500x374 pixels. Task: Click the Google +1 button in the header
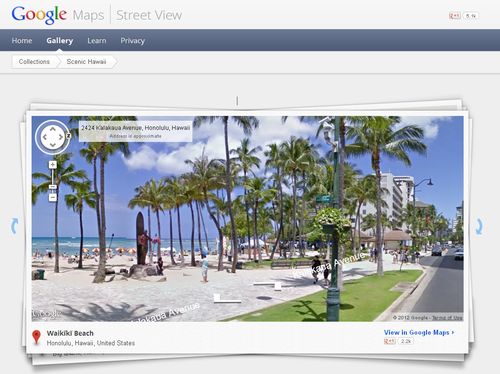455,15
